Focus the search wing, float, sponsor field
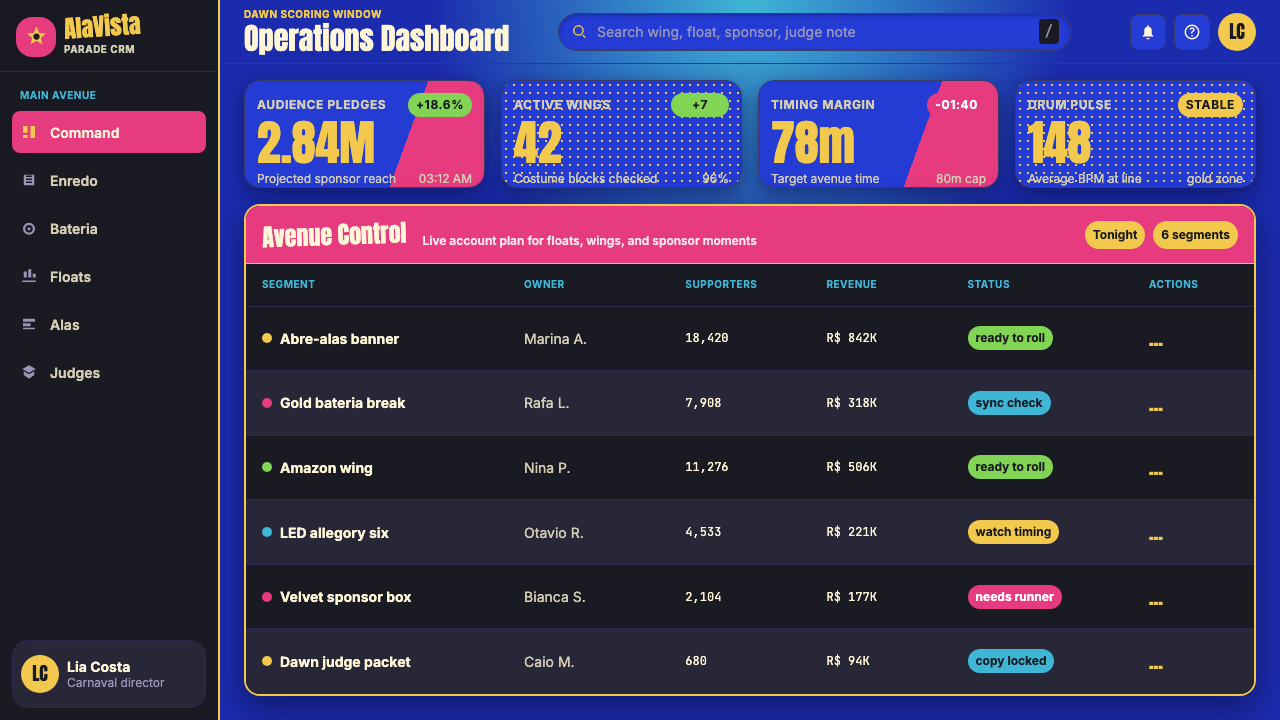 814,32
